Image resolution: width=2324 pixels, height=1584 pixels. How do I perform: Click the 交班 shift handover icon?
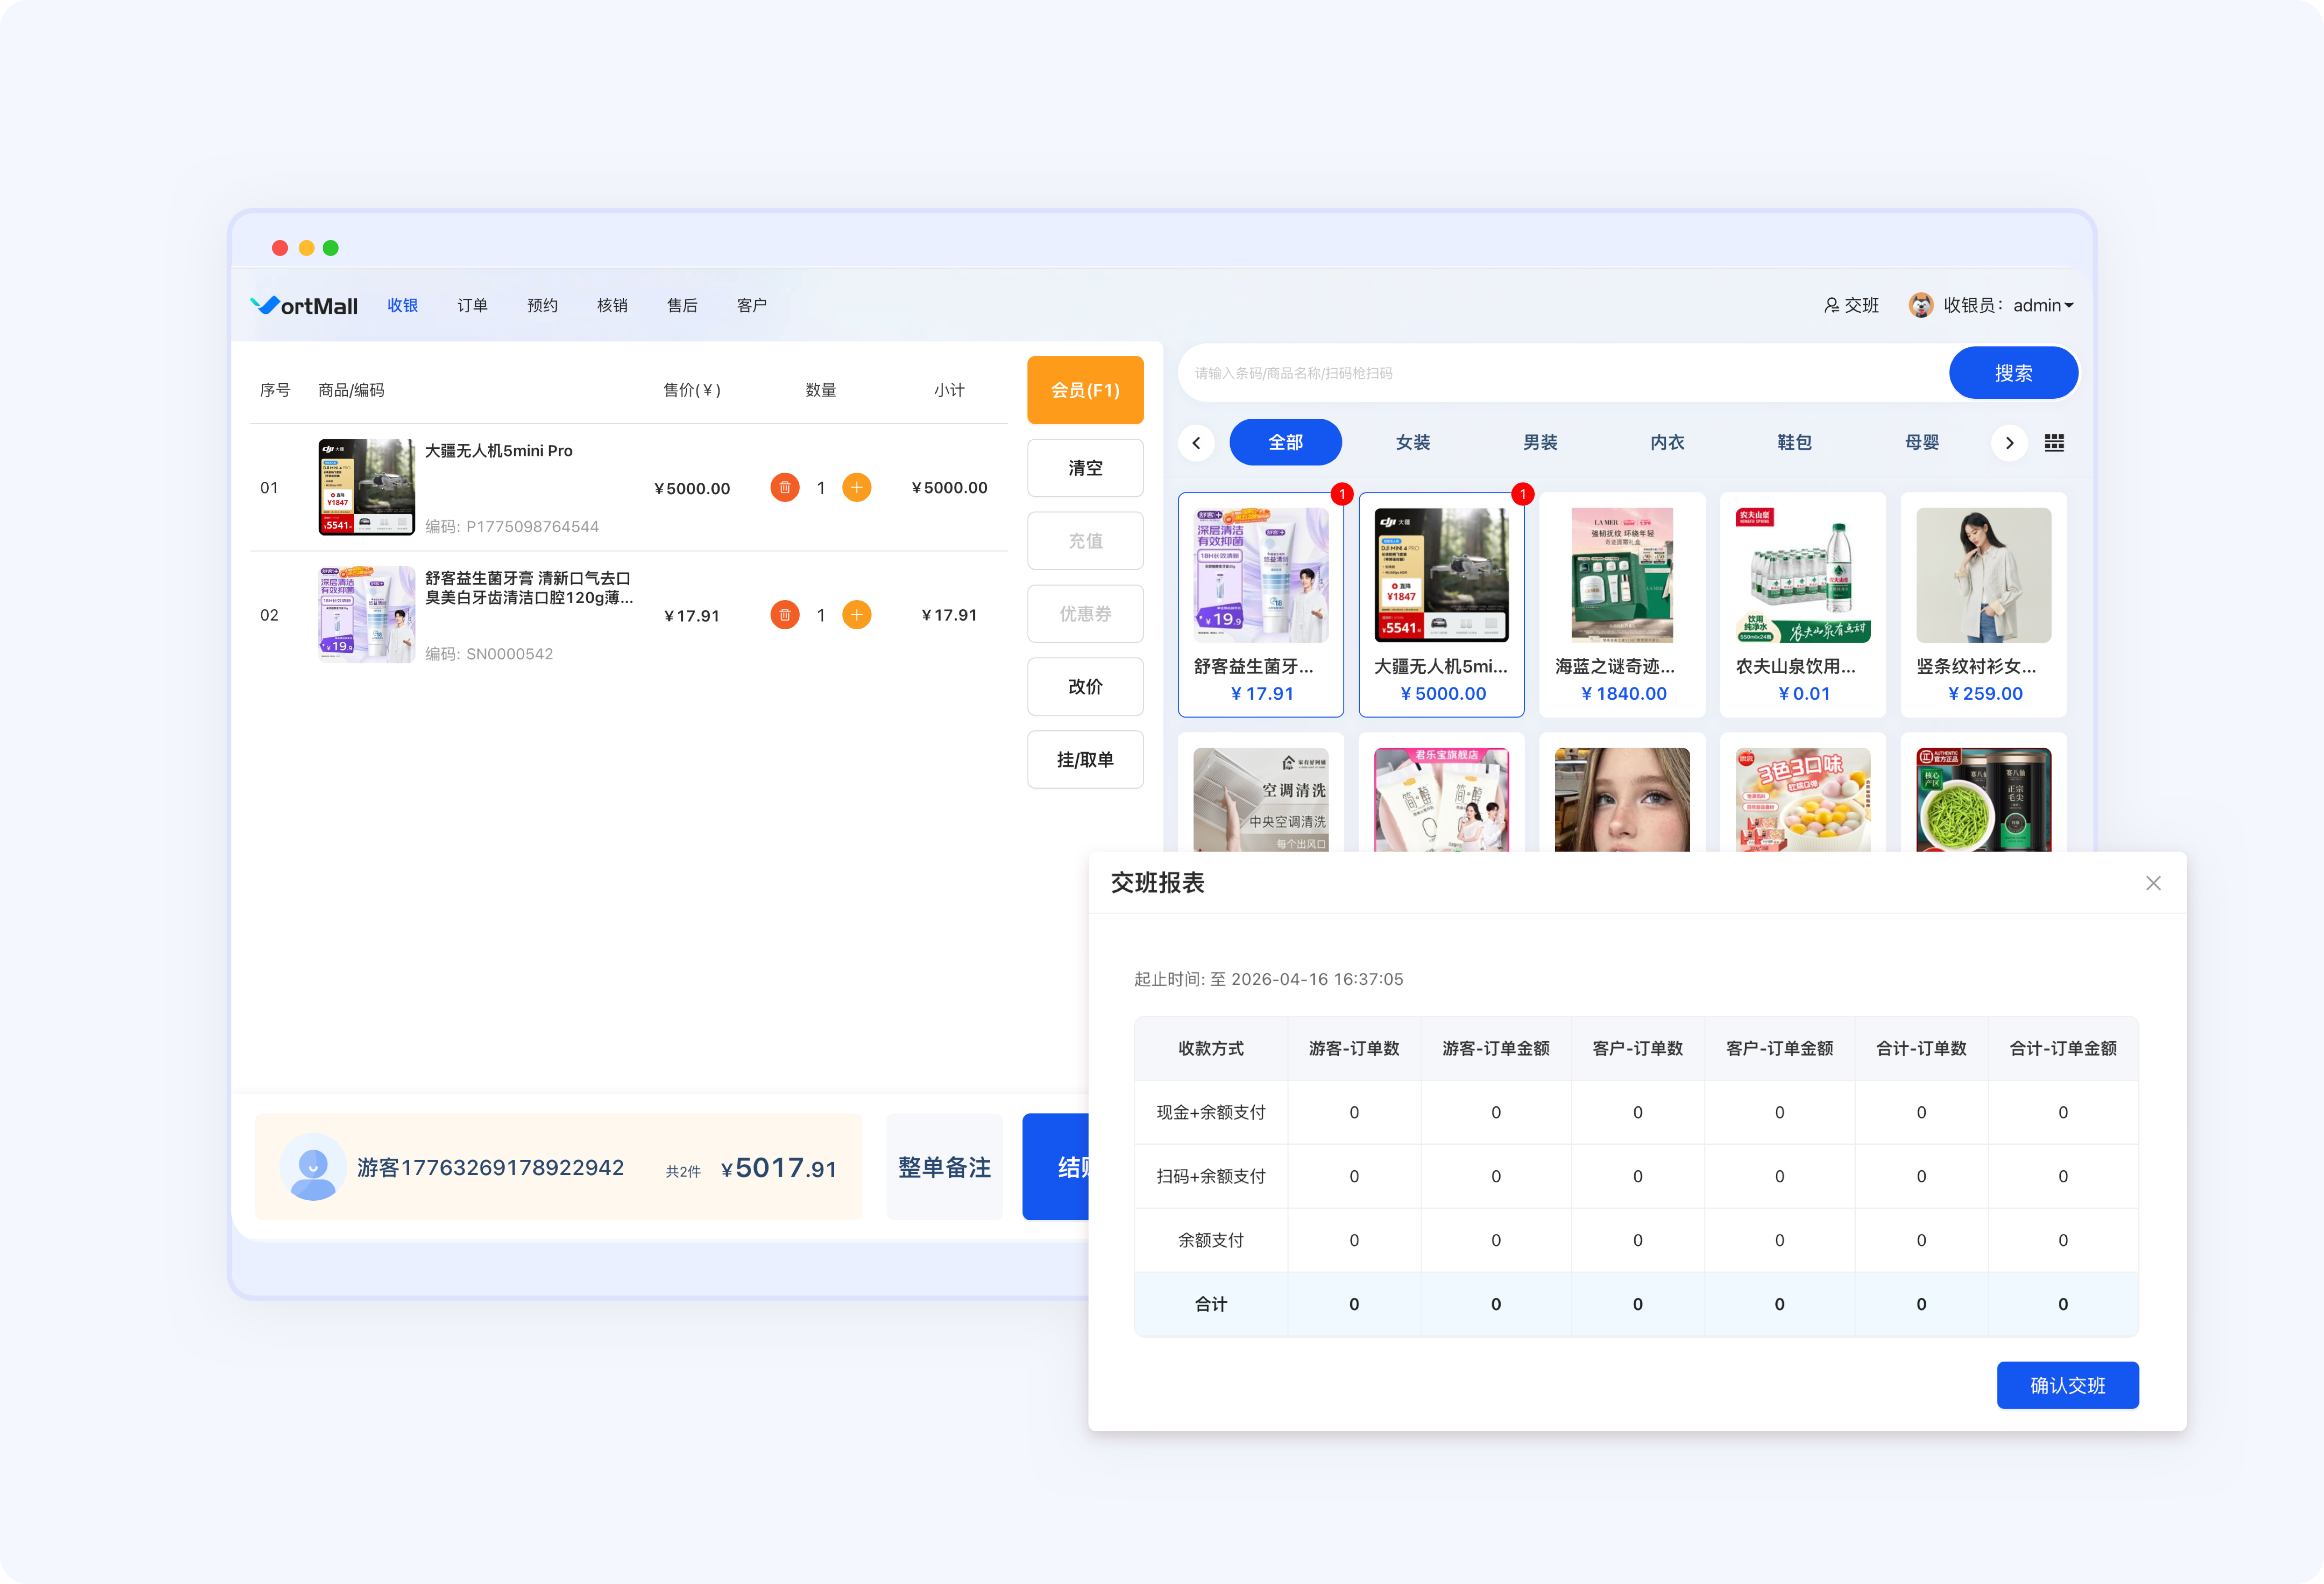(x=1831, y=305)
